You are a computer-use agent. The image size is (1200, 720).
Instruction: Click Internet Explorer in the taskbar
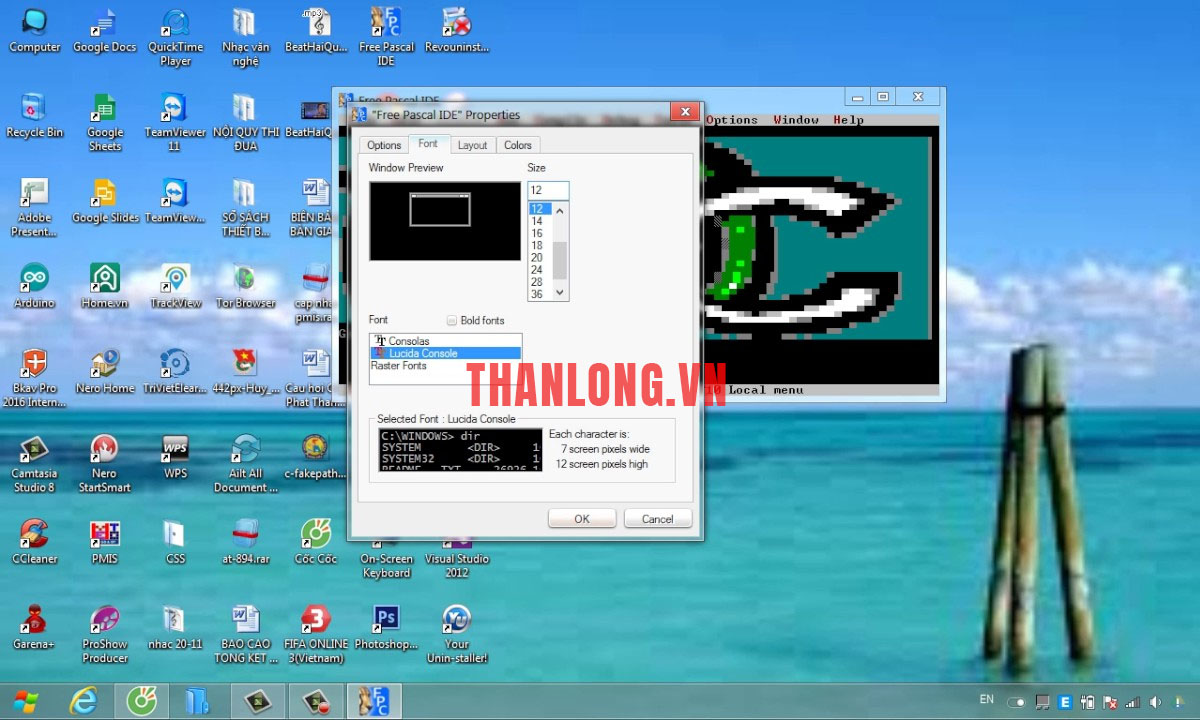[x=83, y=701]
